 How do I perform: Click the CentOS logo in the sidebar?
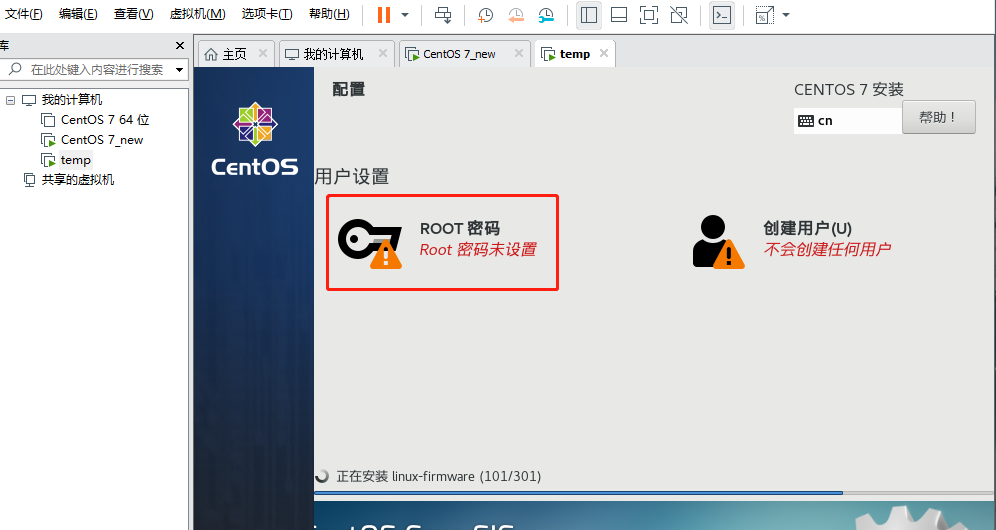(255, 139)
